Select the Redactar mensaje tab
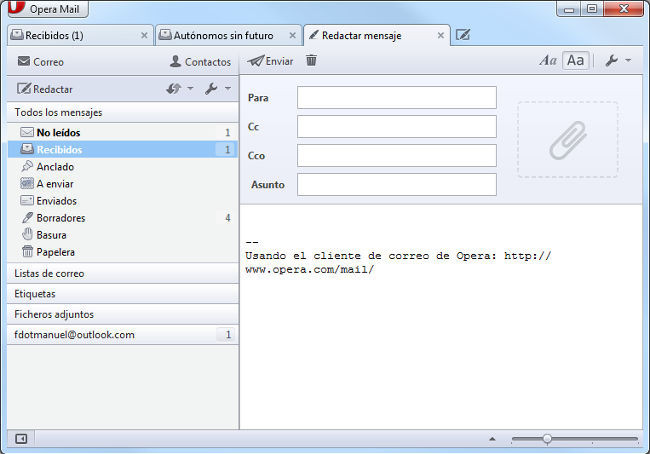 point(376,35)
